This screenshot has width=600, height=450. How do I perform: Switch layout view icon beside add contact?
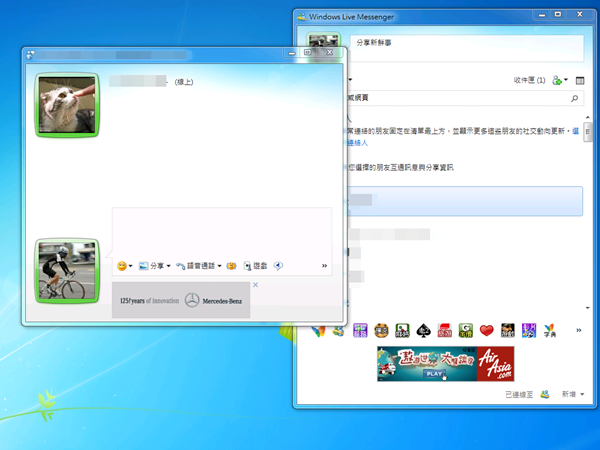580,79
